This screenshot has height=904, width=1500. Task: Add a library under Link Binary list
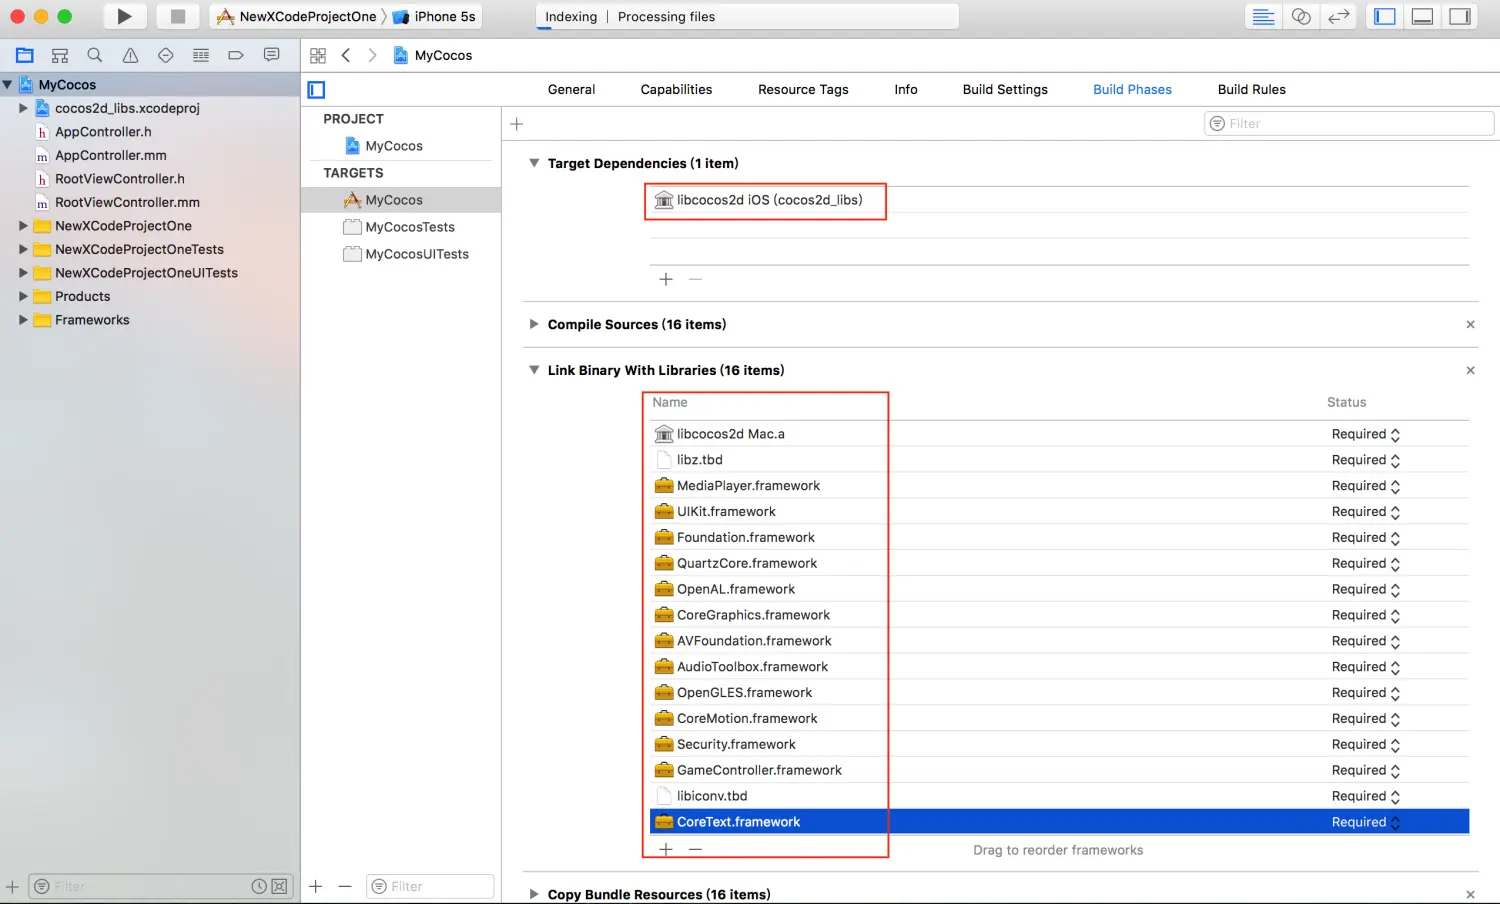click(666, 849)
